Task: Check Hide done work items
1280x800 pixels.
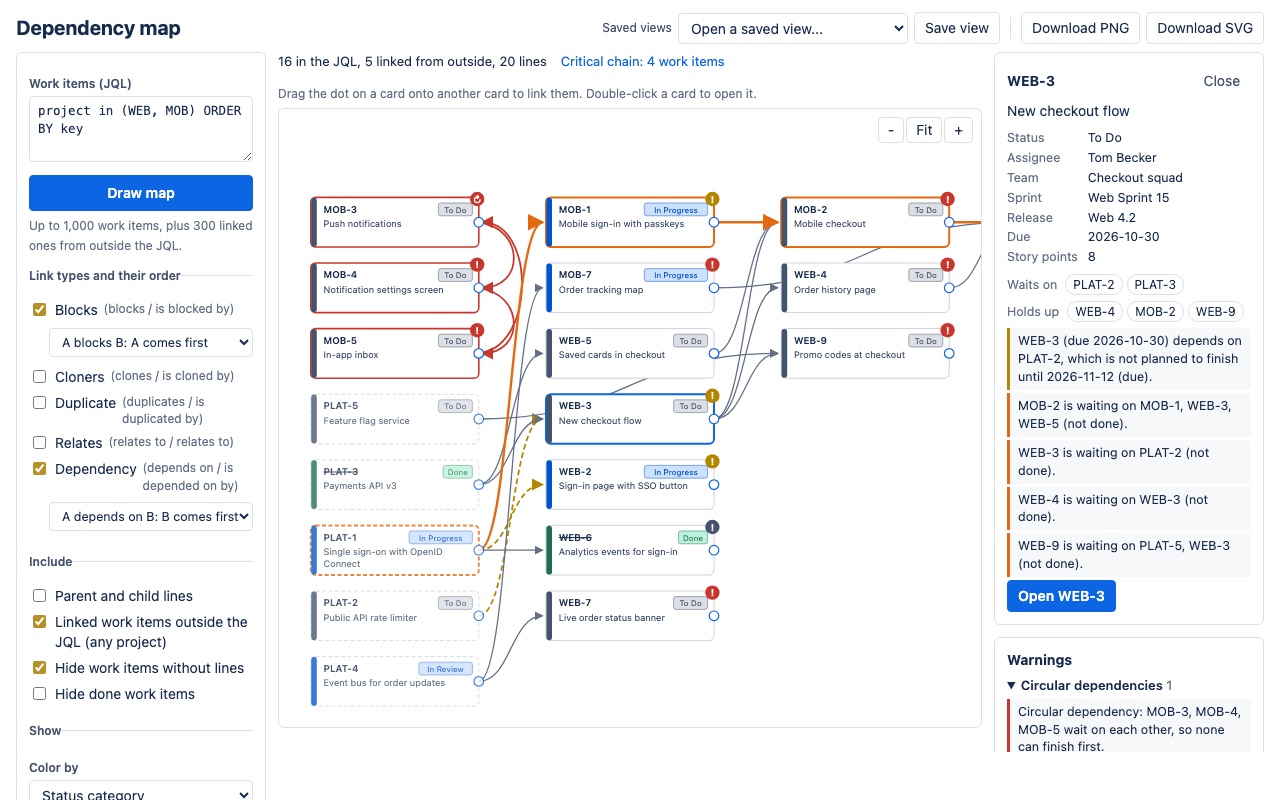Action: coord(40,694)
